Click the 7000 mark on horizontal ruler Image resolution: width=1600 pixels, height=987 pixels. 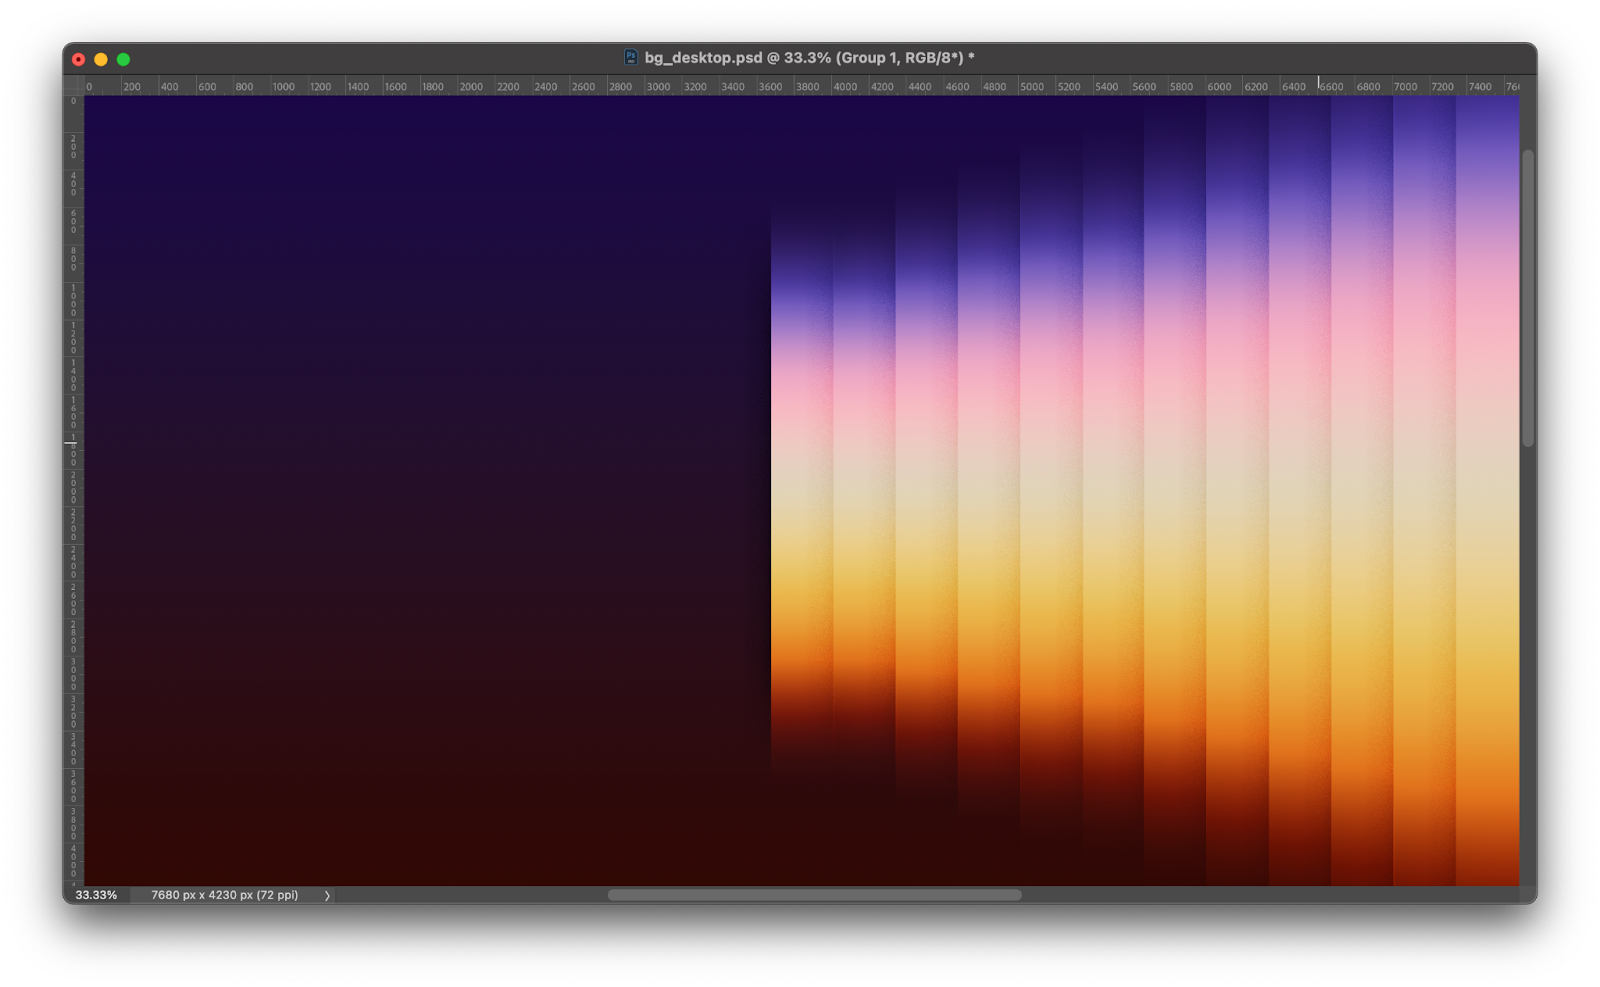pos(1404,87)
